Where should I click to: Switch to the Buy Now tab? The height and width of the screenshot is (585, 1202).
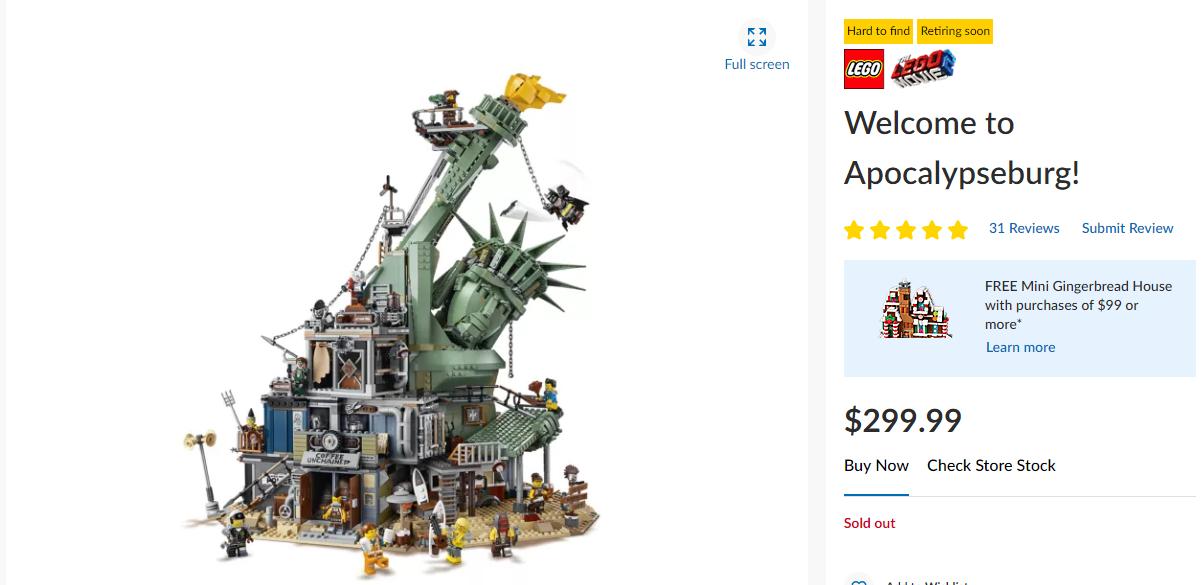point(876,465)
